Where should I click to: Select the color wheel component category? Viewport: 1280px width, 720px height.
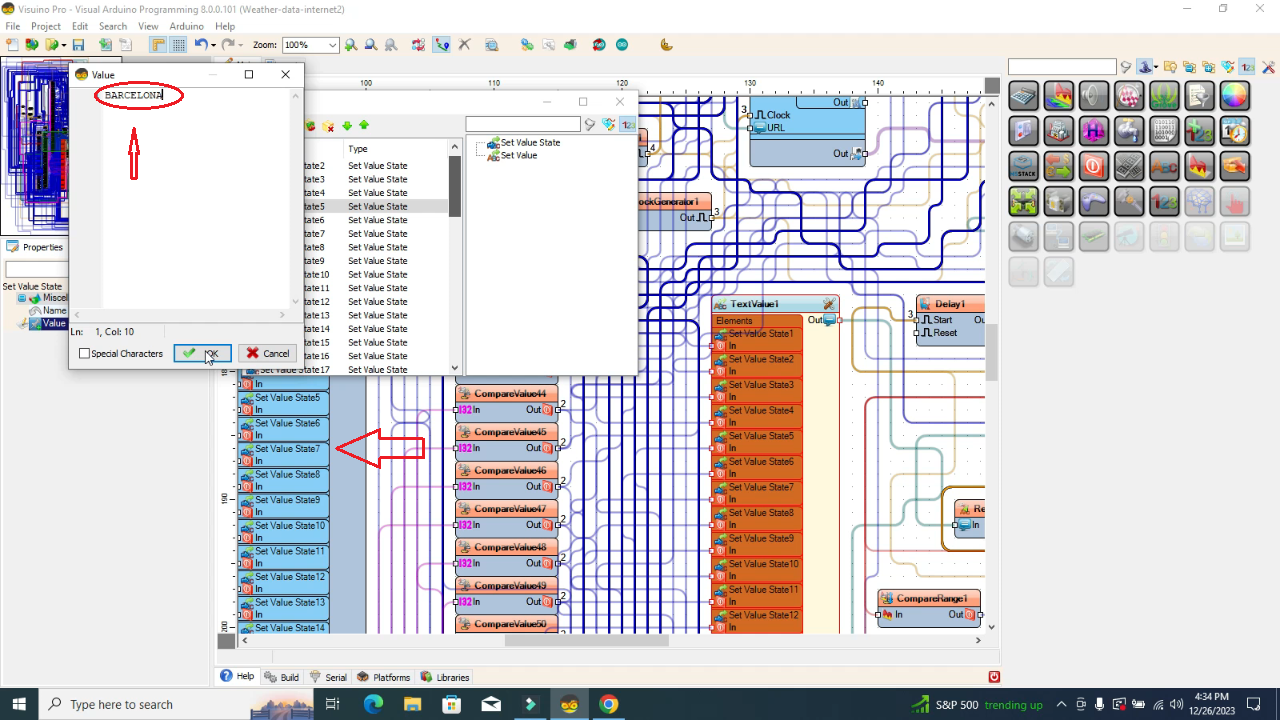tap(1234, 96)
